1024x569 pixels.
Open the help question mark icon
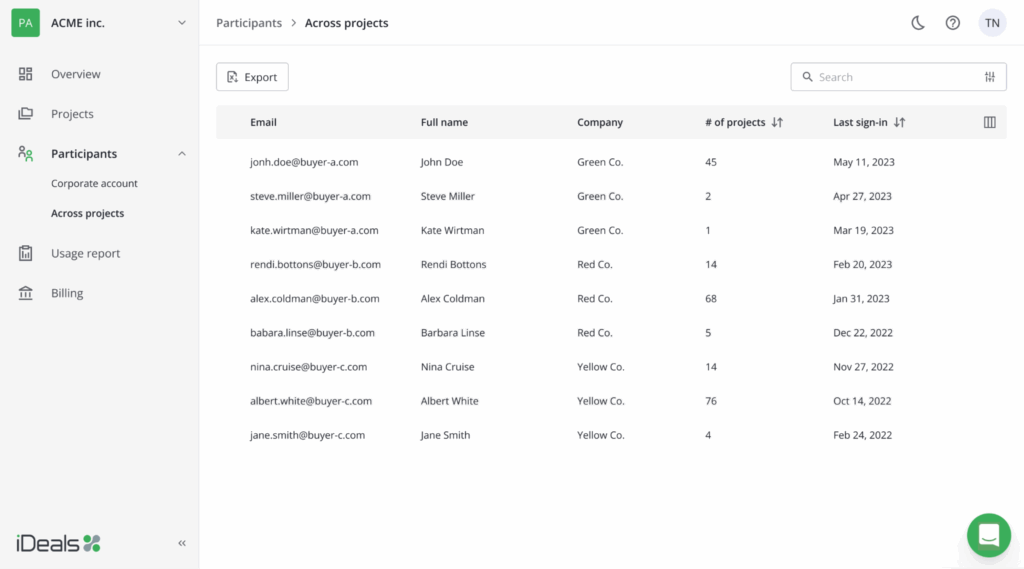pos(952,23)
